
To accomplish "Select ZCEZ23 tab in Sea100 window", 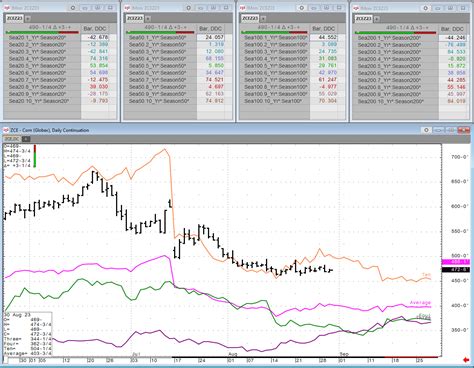I will 250,18.
